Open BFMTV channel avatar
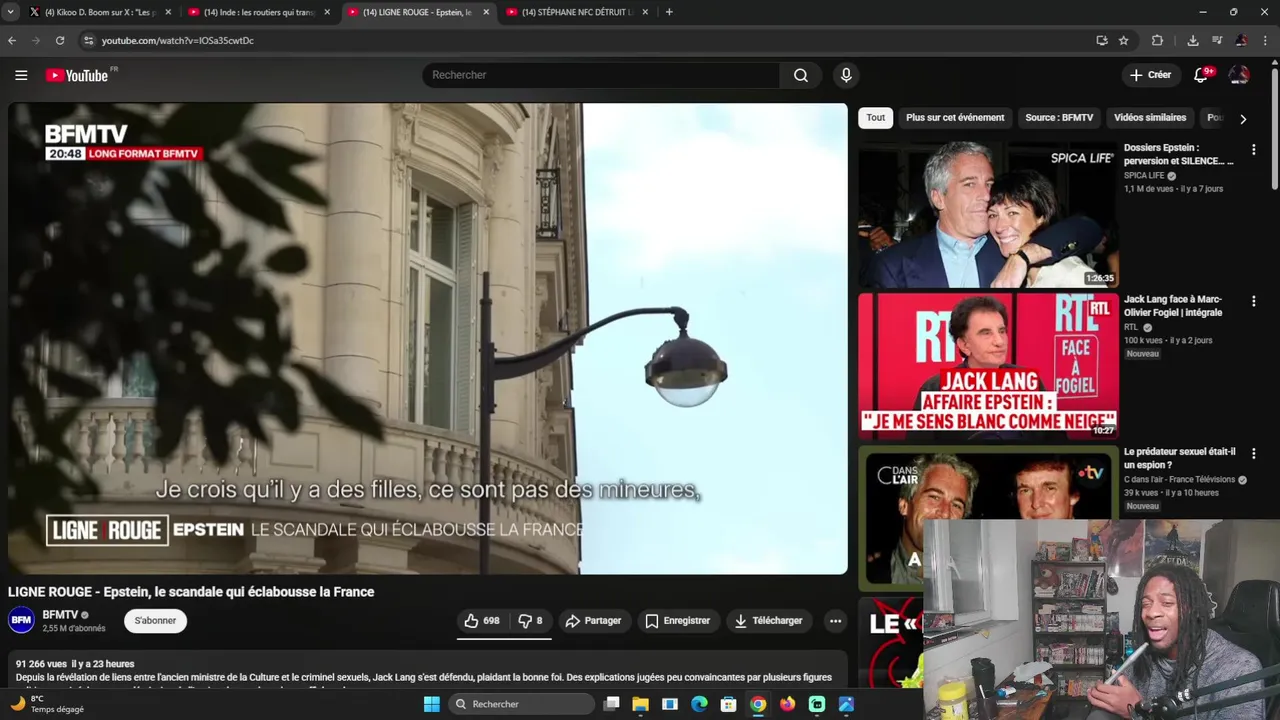The width and height of the screenshot is (1280, 720). [x=22, y=621]
